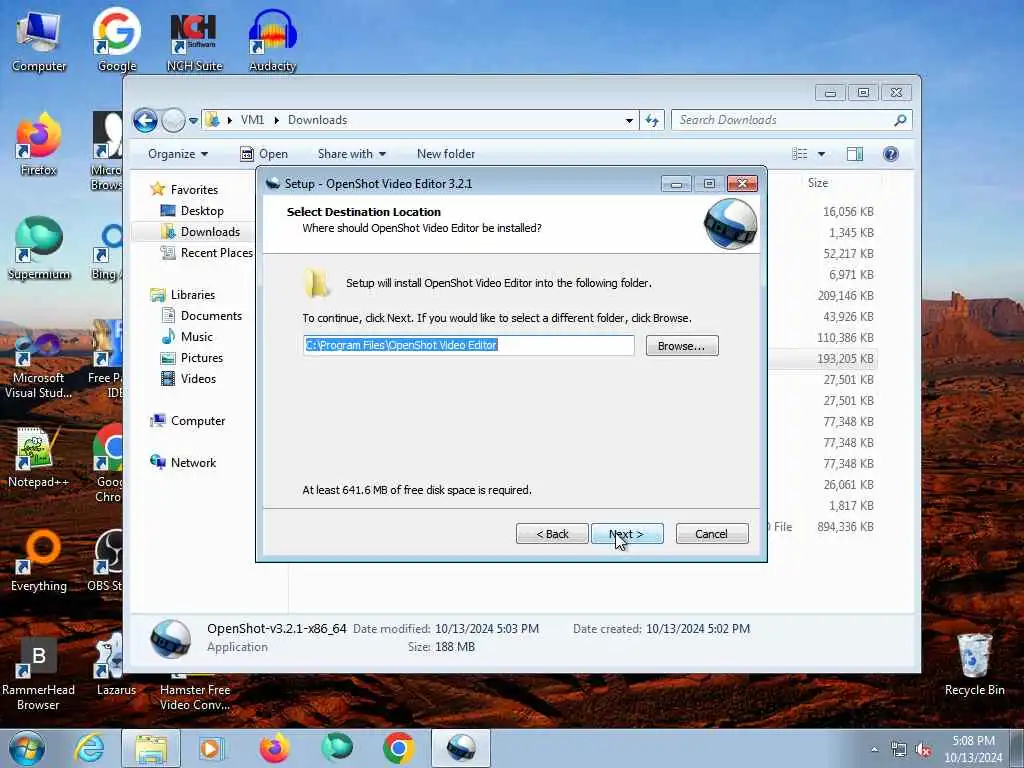Screen dimensions: 1024x768
Task: Launch Firefox from the desktop icon
Action: point(39,145)
